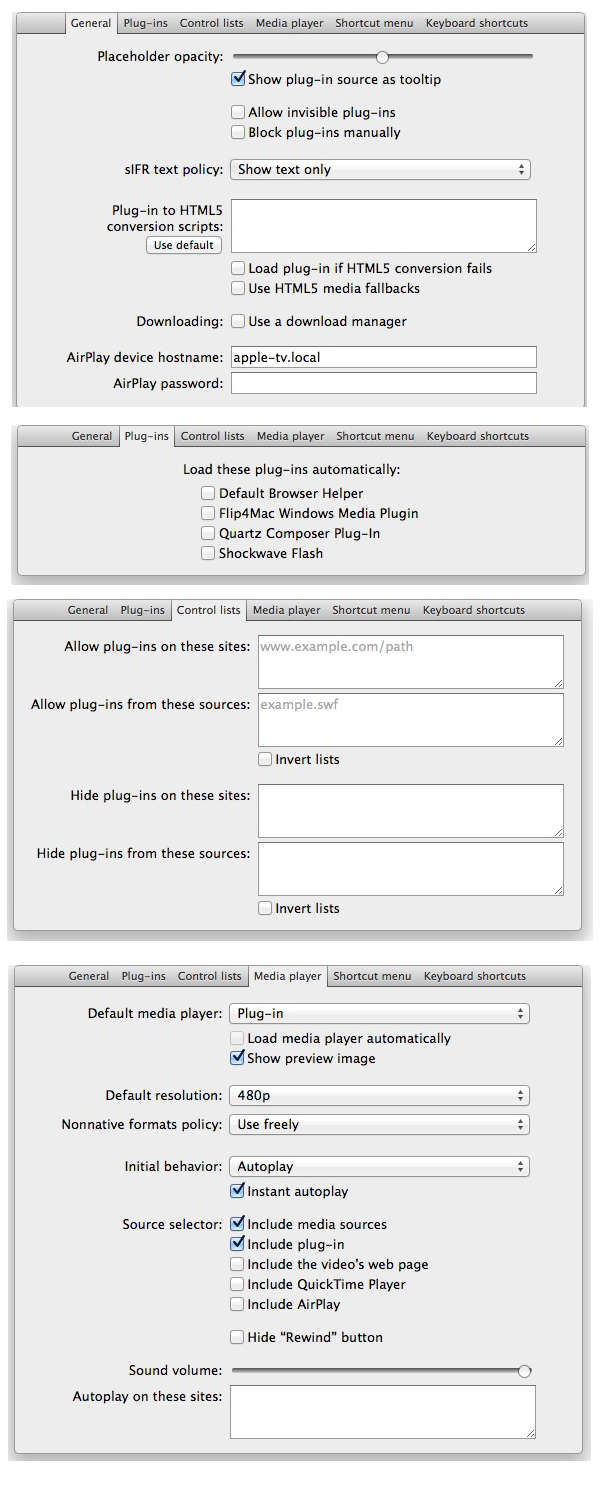Enable Include QuickTime Player option
Image resolution: width=600 pixels, height=1500 pixels.
[x=238, y=1284]
